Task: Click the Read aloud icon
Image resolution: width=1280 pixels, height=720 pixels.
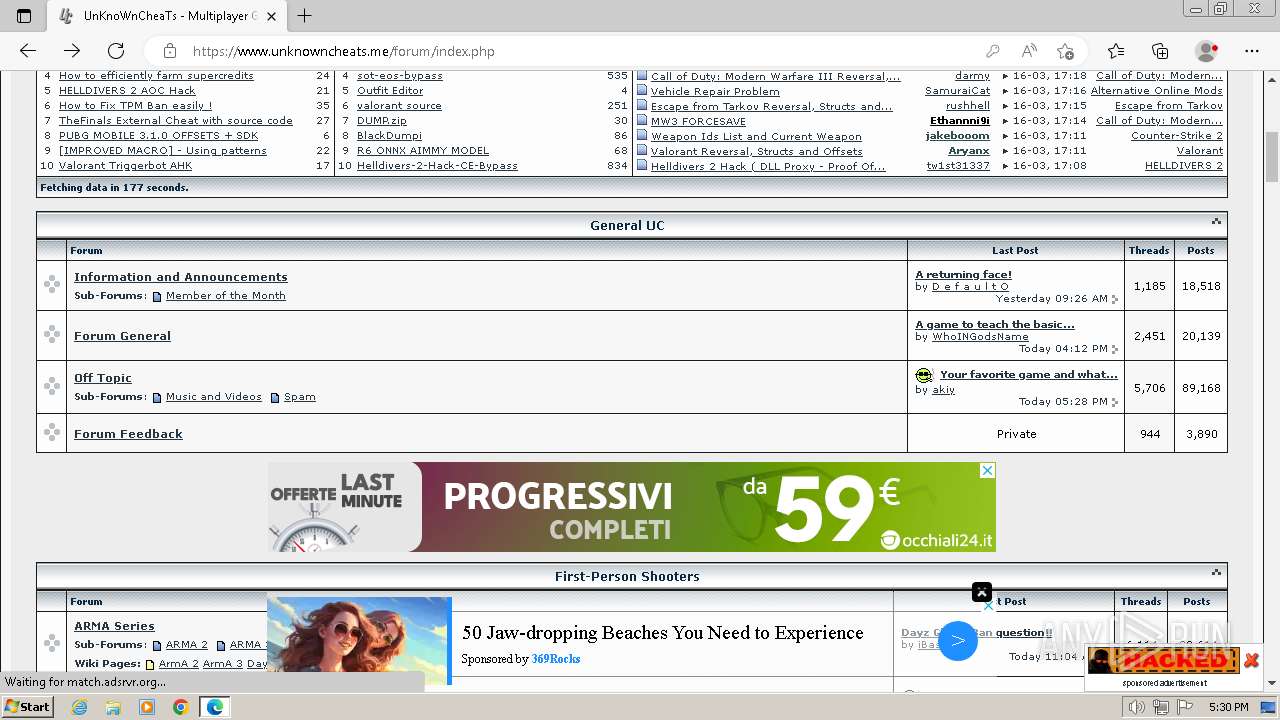Action: 1028,51
